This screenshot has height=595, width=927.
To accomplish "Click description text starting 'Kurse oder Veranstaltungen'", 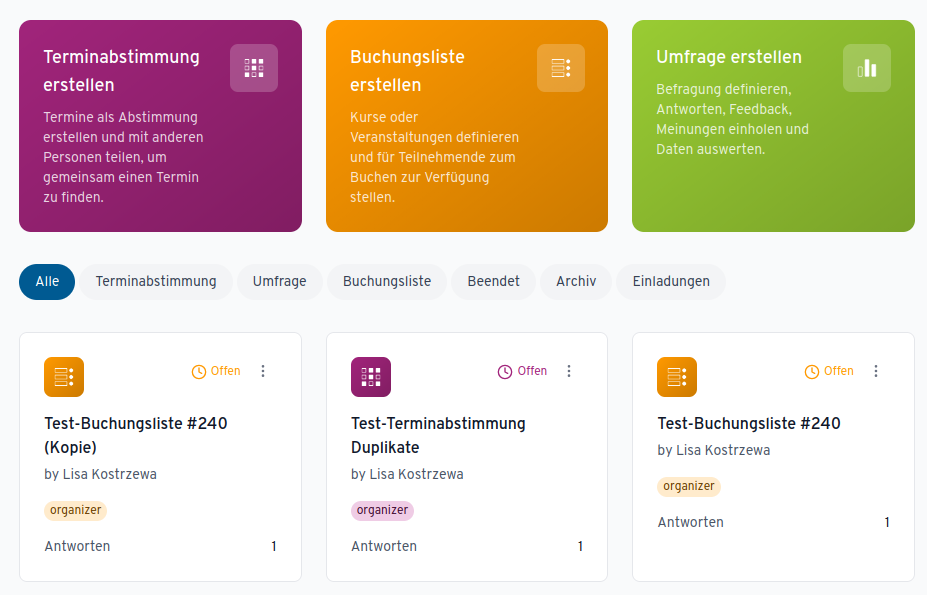I will (434, 157).
